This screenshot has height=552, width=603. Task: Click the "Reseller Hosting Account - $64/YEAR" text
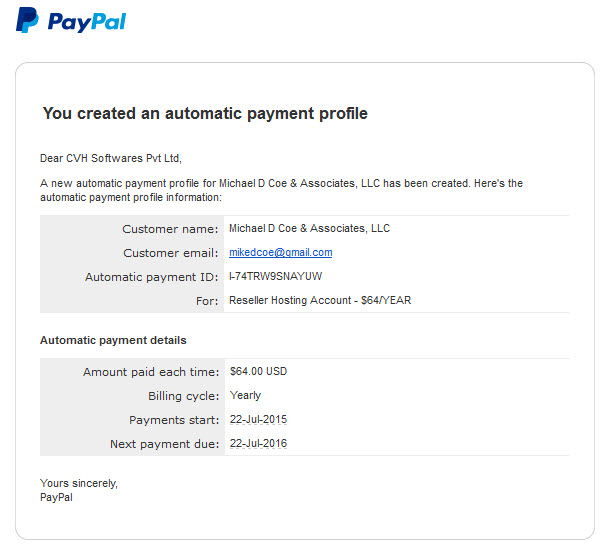click(320, 300)
